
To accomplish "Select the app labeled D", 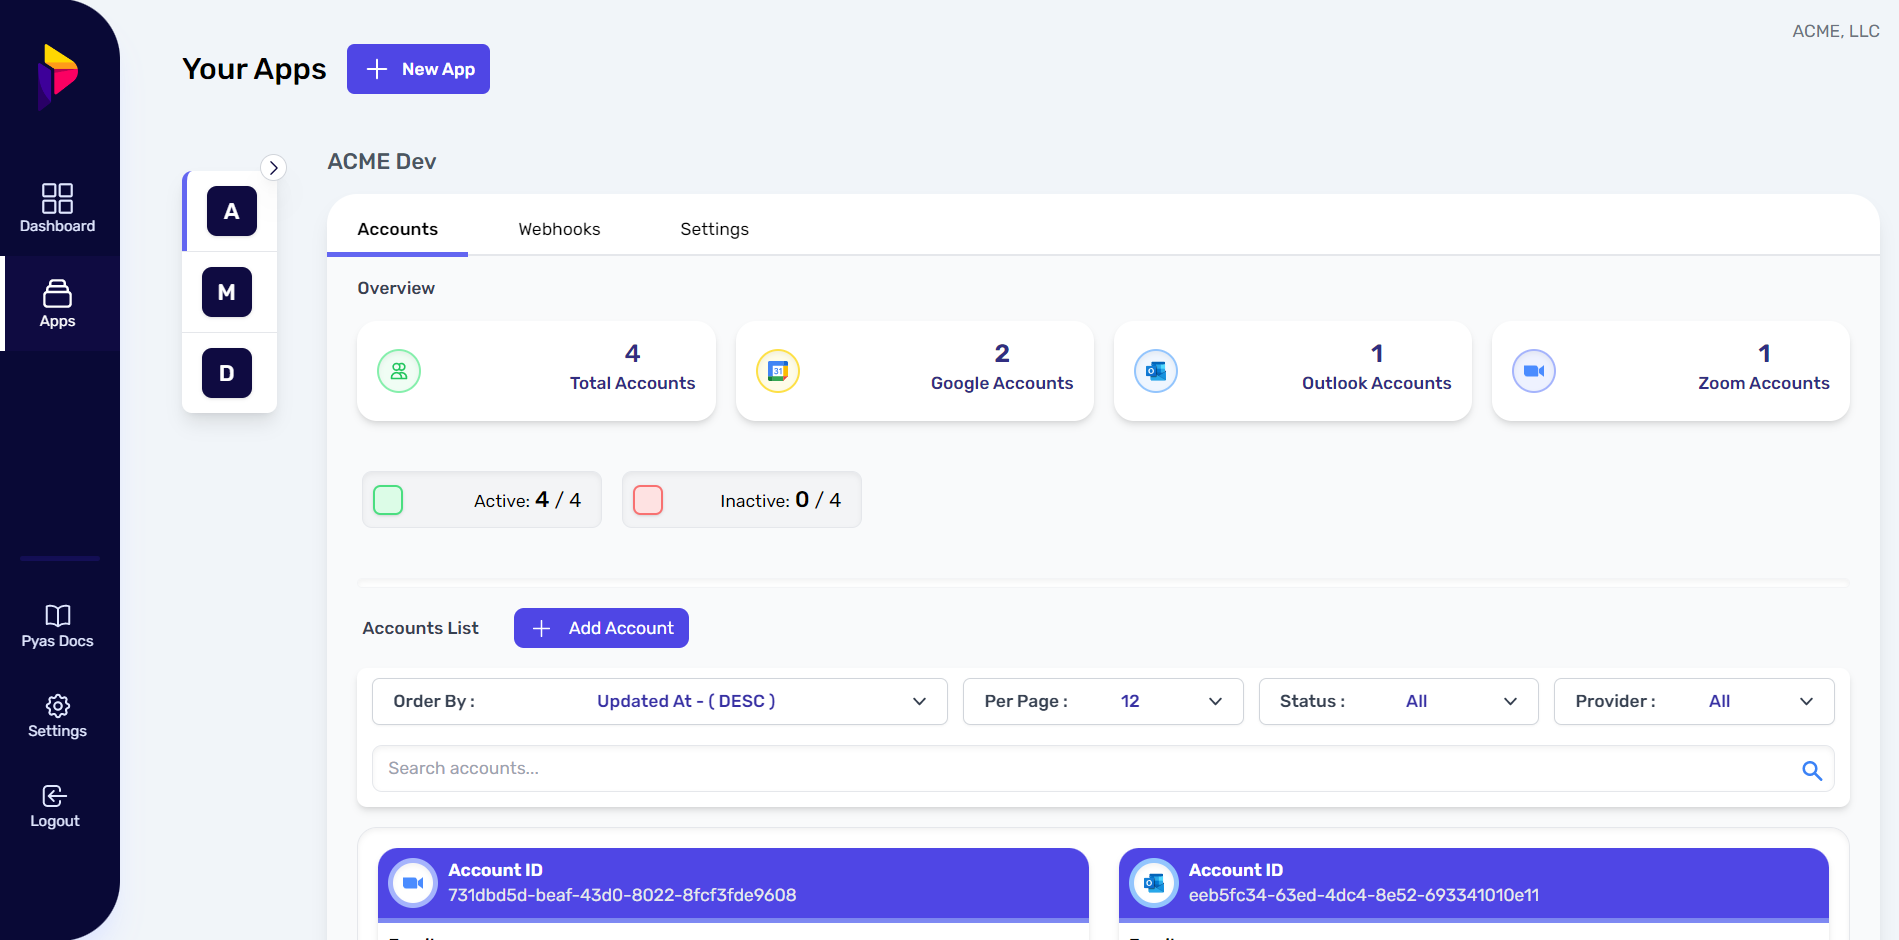I will (227, 373).
